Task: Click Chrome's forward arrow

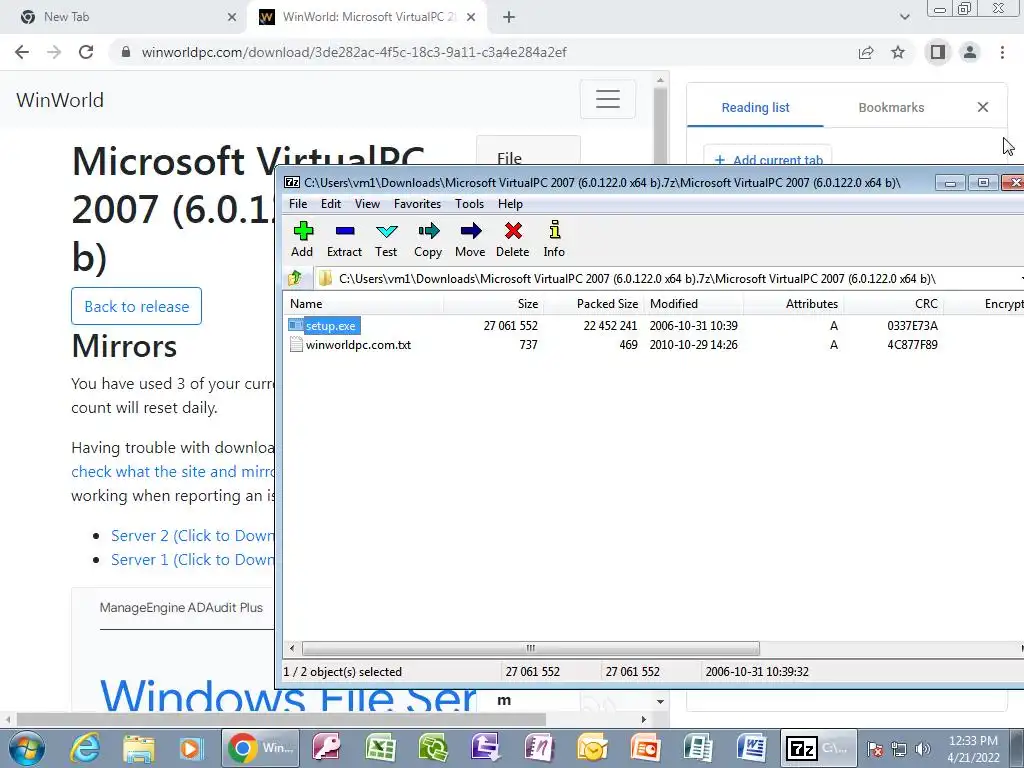Action: point(54,52)
